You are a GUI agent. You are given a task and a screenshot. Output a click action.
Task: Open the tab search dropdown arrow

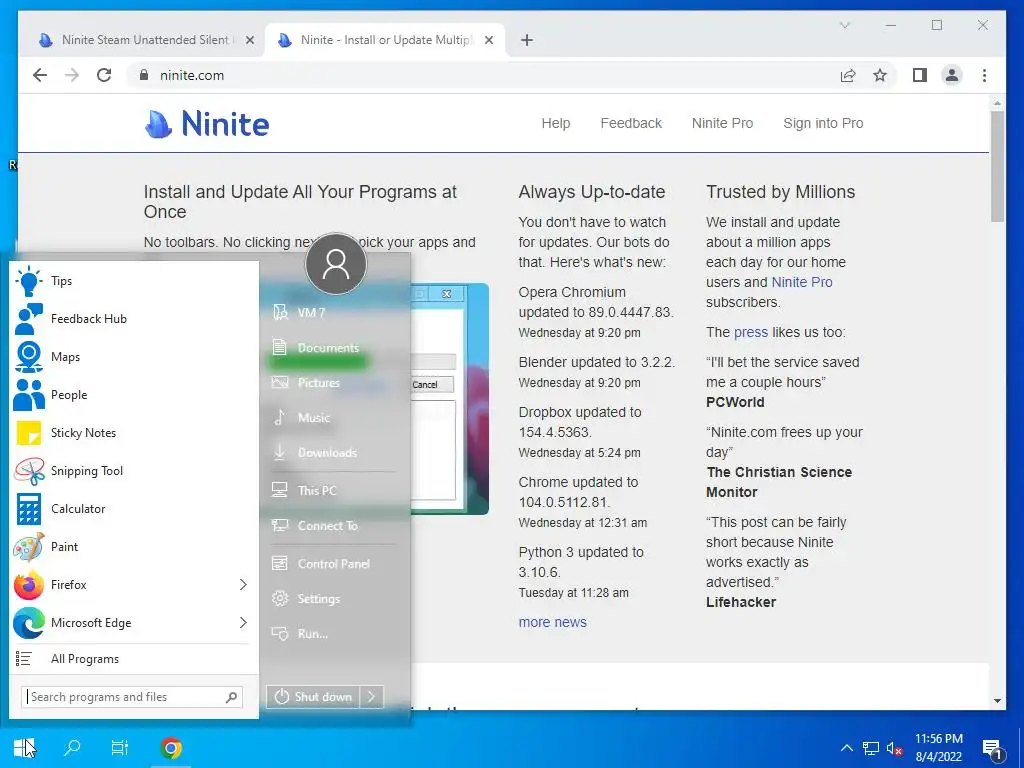tap(844, 25)
